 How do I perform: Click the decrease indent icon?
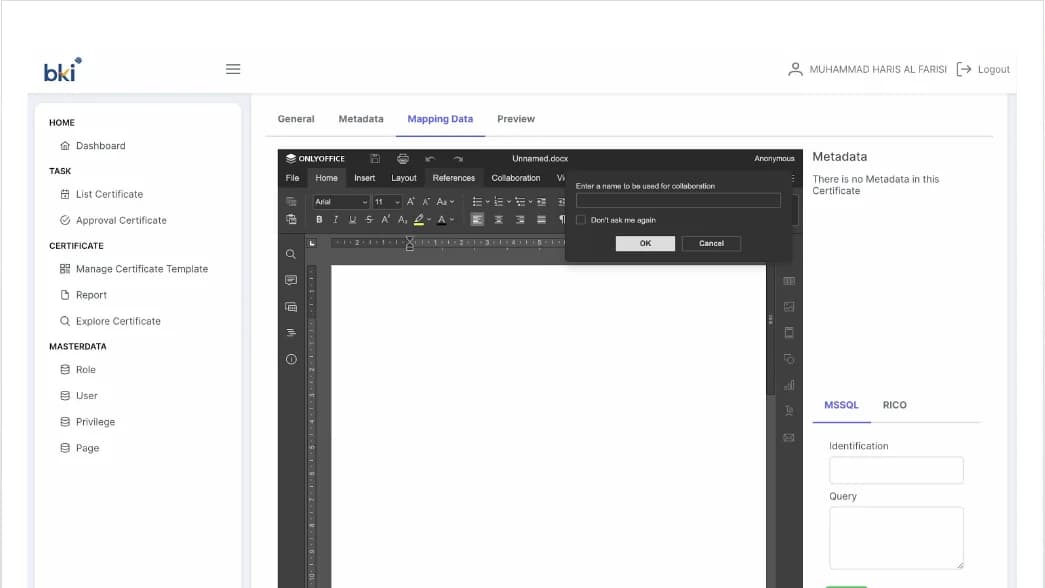point(541,201)
